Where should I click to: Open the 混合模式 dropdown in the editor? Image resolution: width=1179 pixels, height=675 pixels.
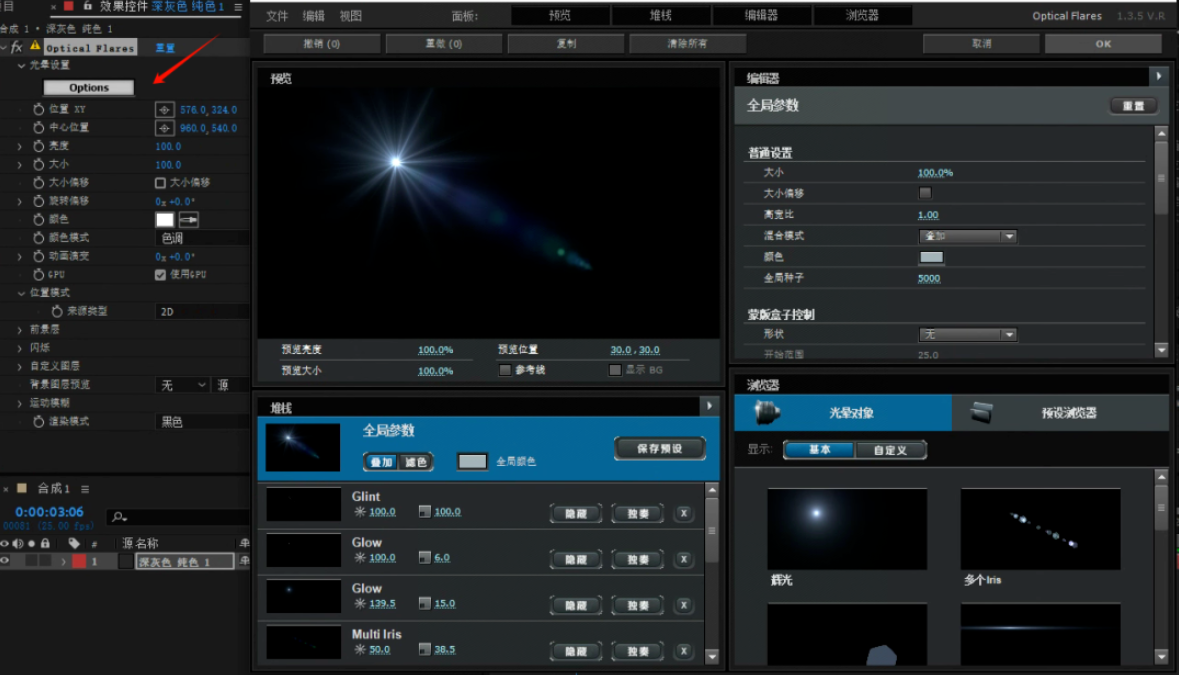[967, 237]
